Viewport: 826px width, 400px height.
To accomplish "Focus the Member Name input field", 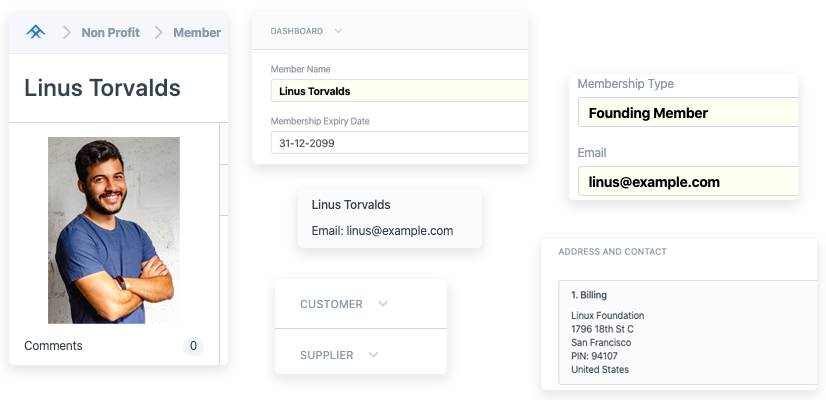I will pos(398,91).
